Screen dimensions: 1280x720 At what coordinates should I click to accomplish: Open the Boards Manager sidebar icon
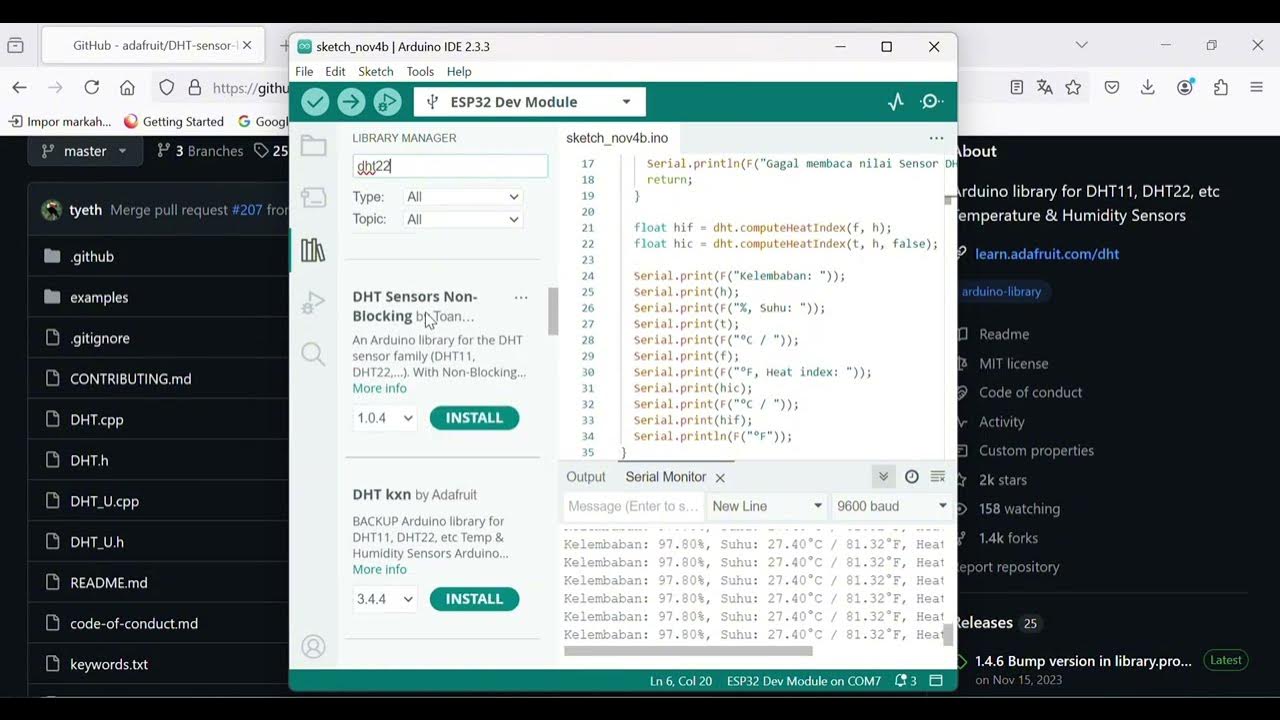(314, 197)
